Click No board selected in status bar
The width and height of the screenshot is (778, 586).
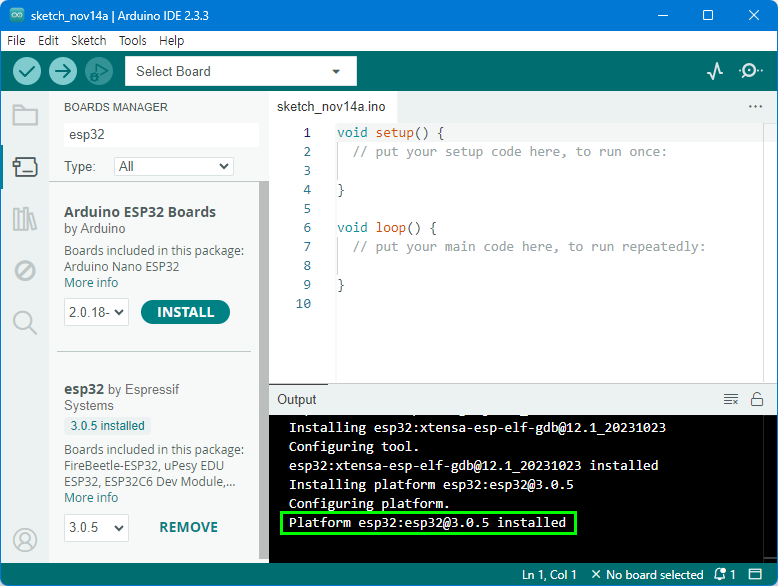click(x=648, y=575)
